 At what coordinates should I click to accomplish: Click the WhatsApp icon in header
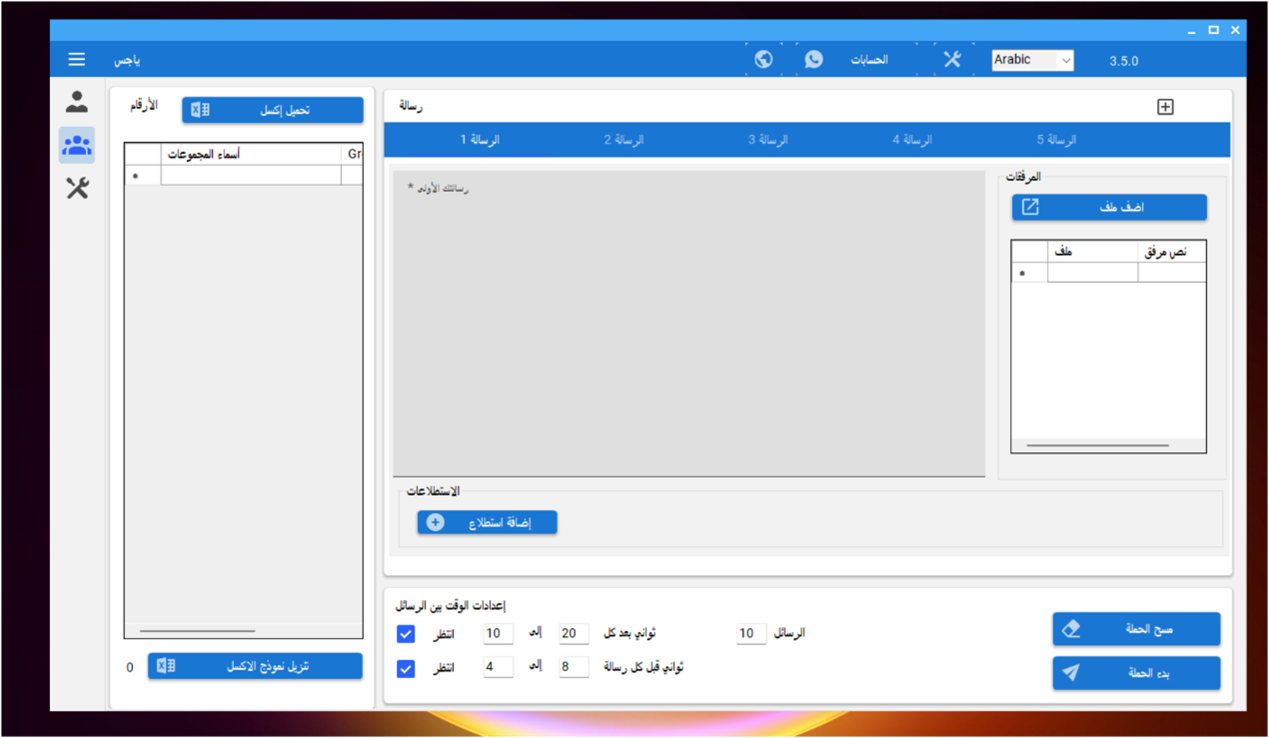pyautogui.click(x=814, y=60)
